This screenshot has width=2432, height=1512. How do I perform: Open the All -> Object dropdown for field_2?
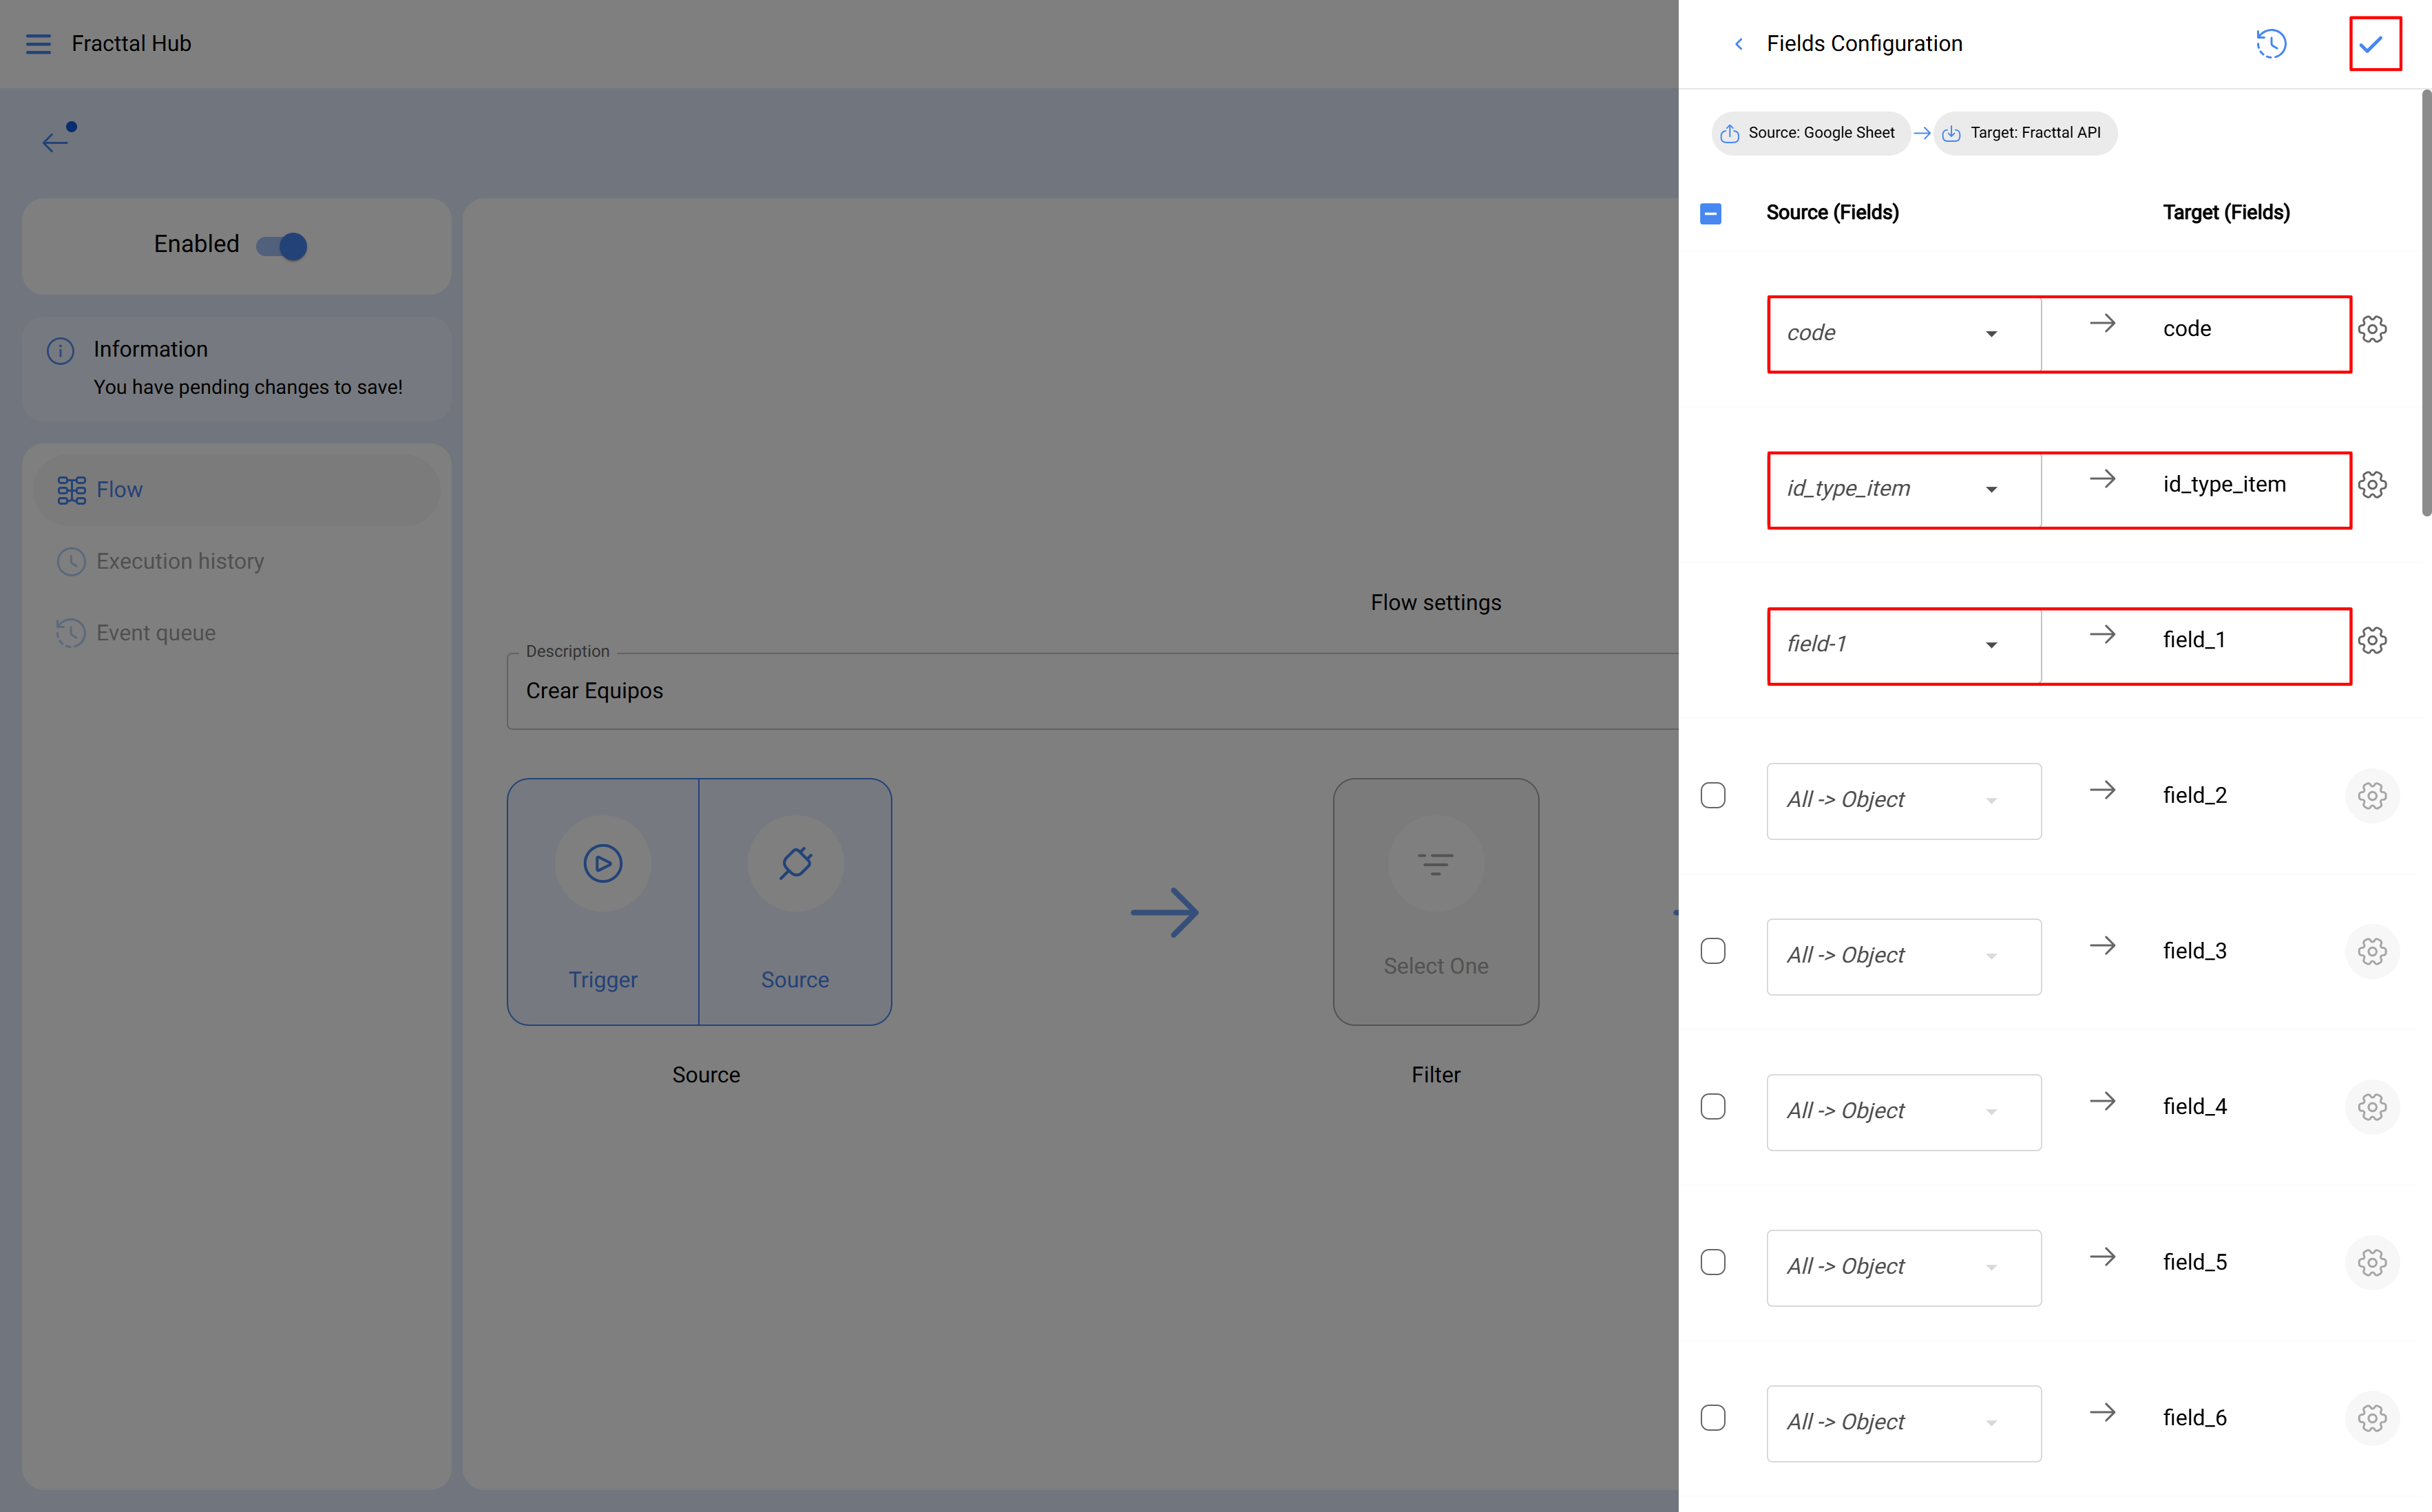coord(1993,800)
